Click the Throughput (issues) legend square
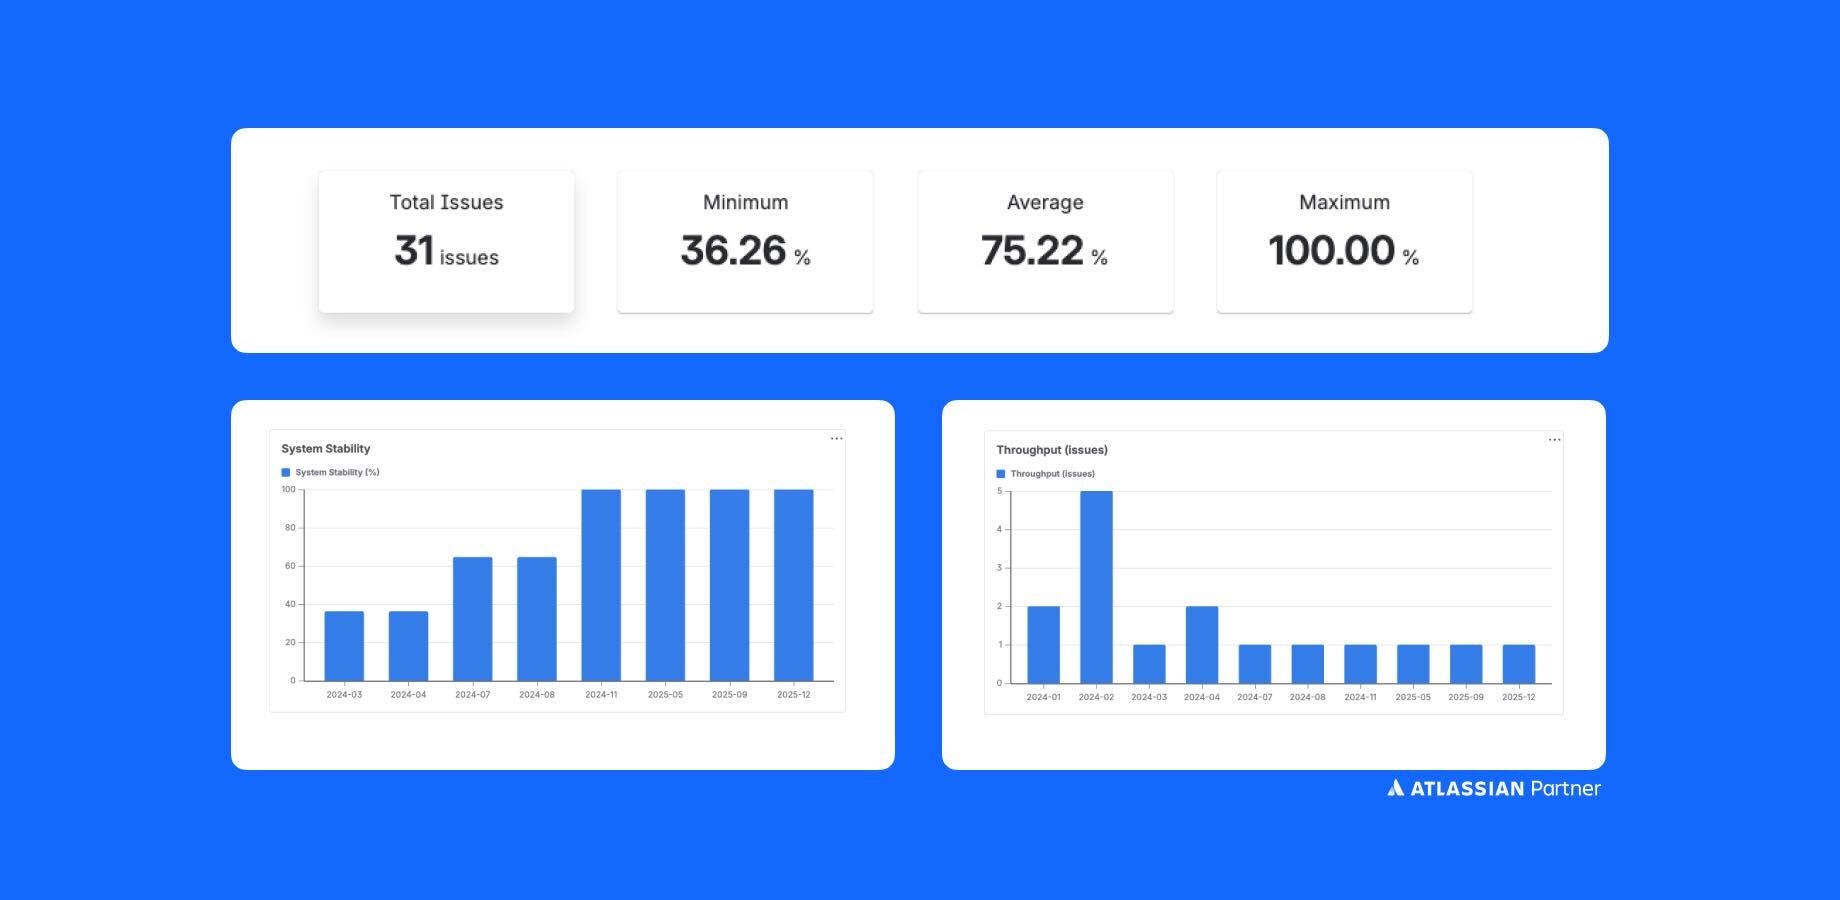Image resolution: width=1840 pixels, height=900 pixels. click(x=1001, y=473)
